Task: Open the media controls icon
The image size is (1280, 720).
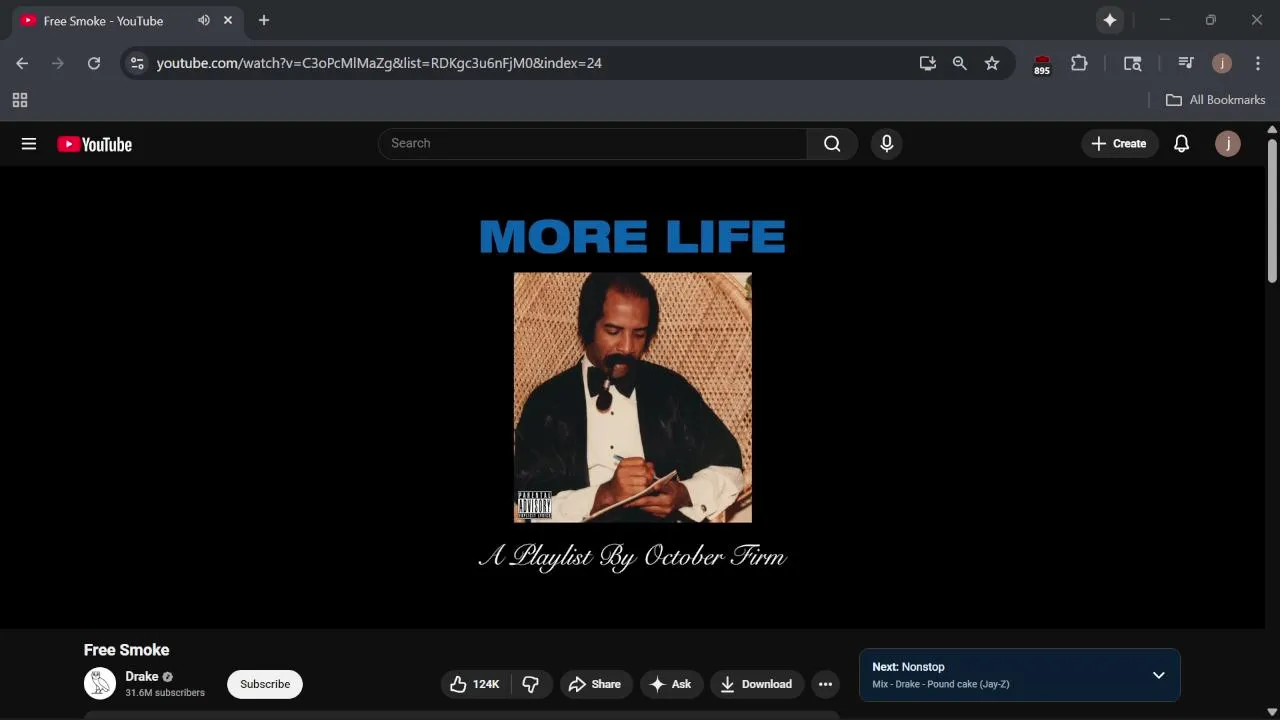Action: [1186, 63]
